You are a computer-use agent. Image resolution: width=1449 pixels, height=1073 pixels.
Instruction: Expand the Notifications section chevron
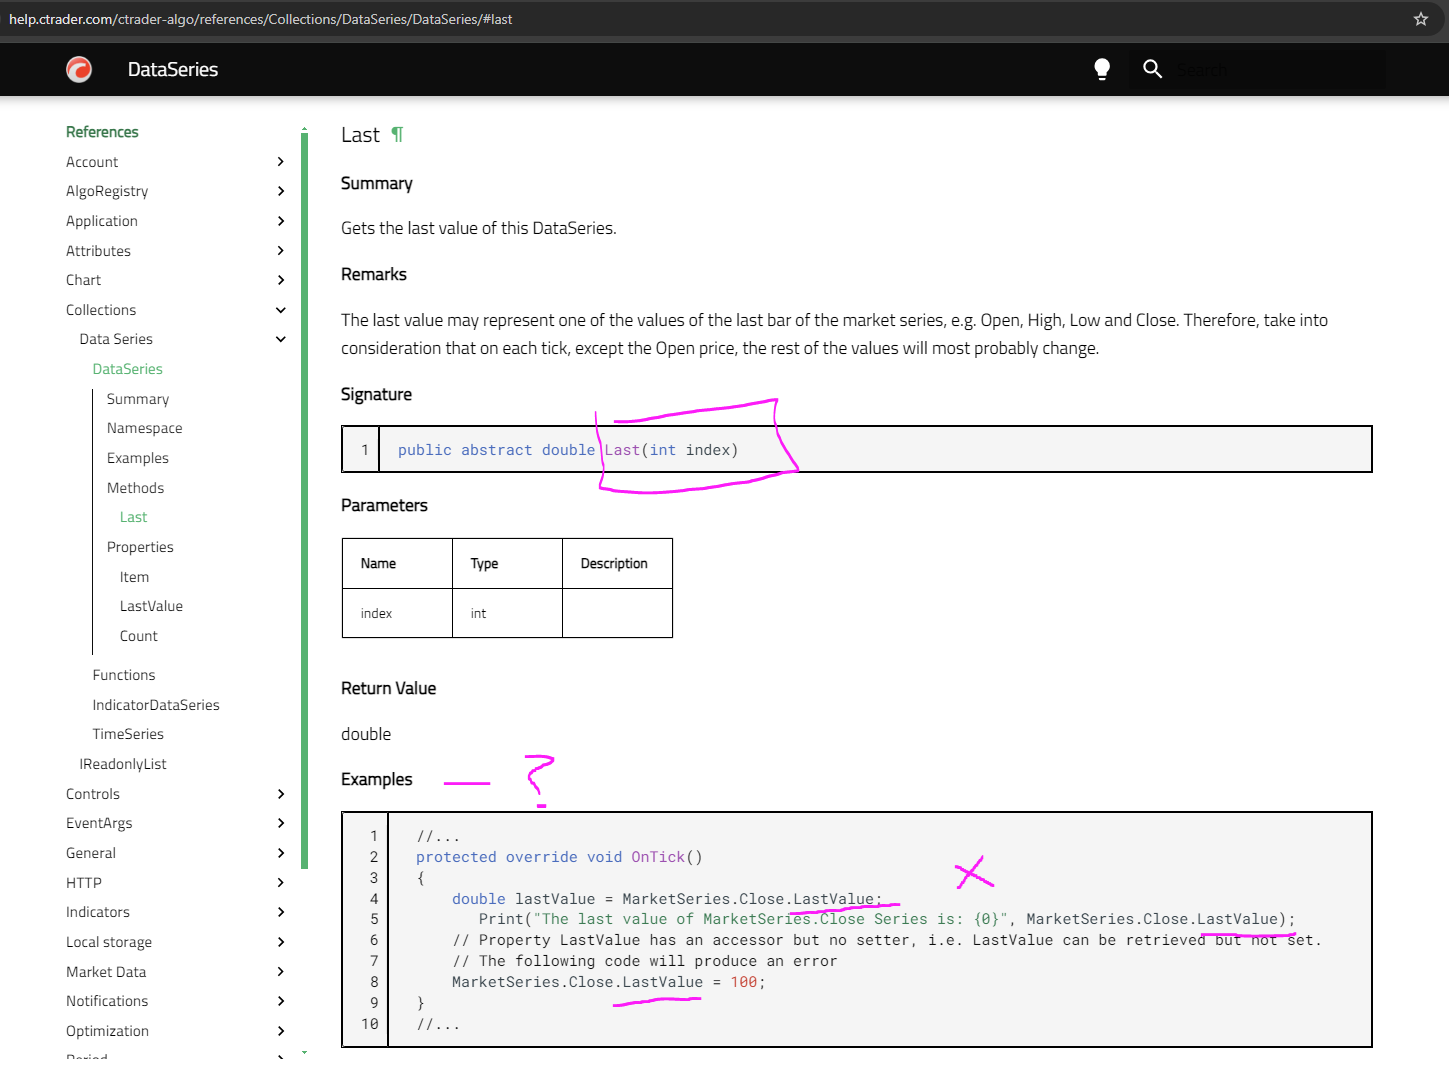[x=280, y=1001]
